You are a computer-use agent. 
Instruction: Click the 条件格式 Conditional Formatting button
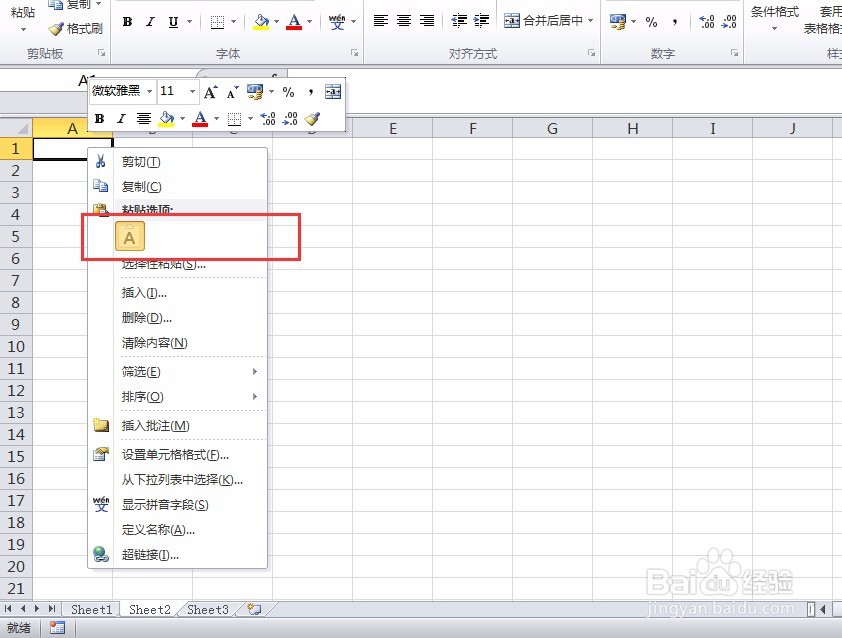[775, 13]
